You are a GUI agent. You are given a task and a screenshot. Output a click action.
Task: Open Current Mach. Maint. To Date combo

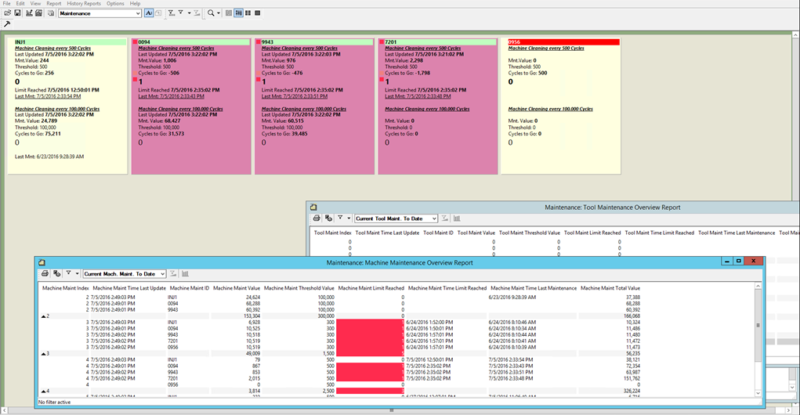point(124,274)
